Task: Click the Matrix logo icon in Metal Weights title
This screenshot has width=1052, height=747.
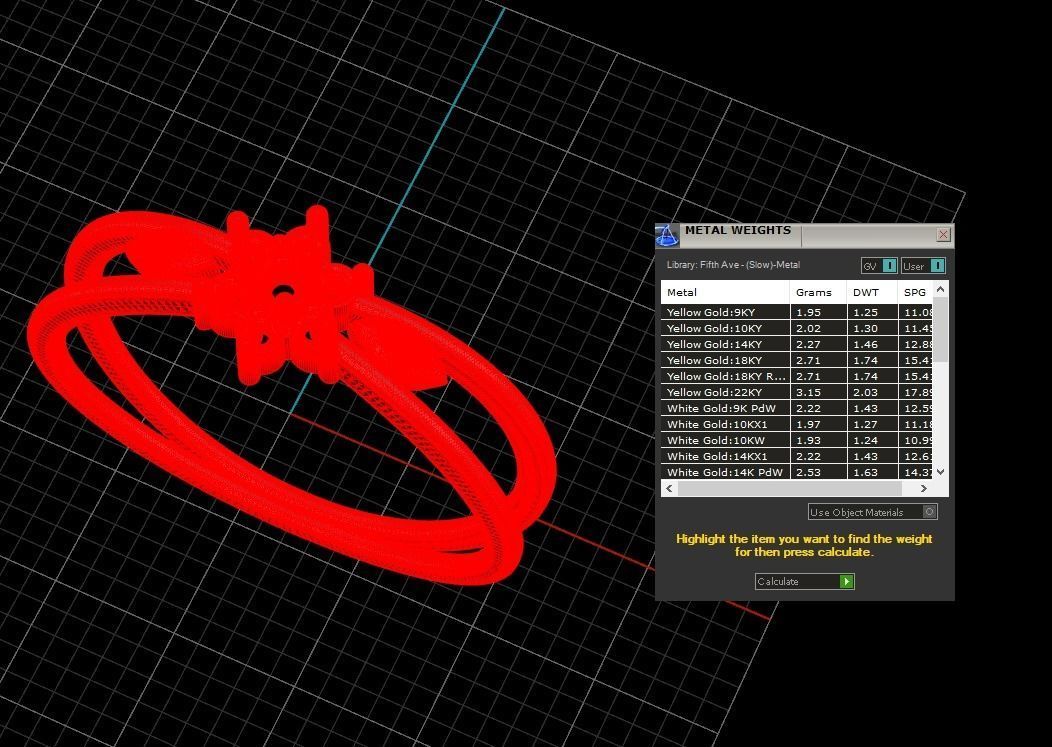Action: click(x=666, y=236)
